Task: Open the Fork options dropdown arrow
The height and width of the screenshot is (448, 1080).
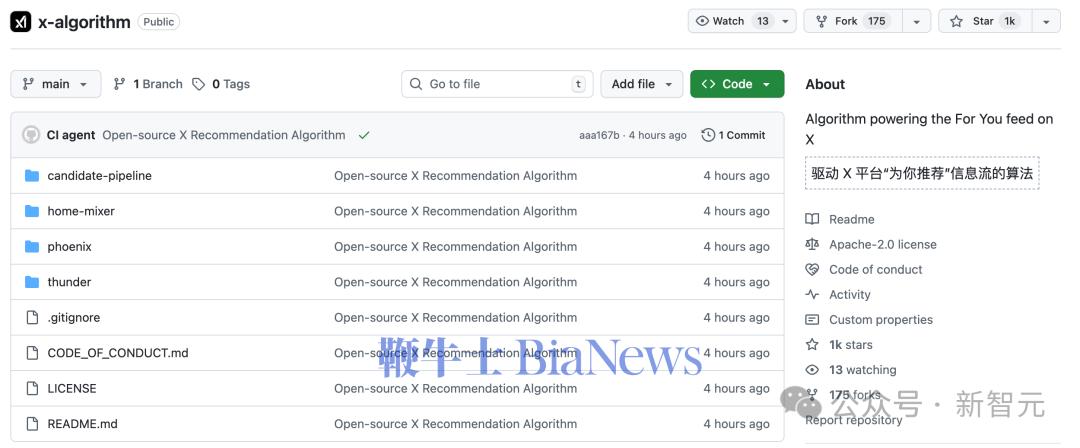Action: click(916, 21)
